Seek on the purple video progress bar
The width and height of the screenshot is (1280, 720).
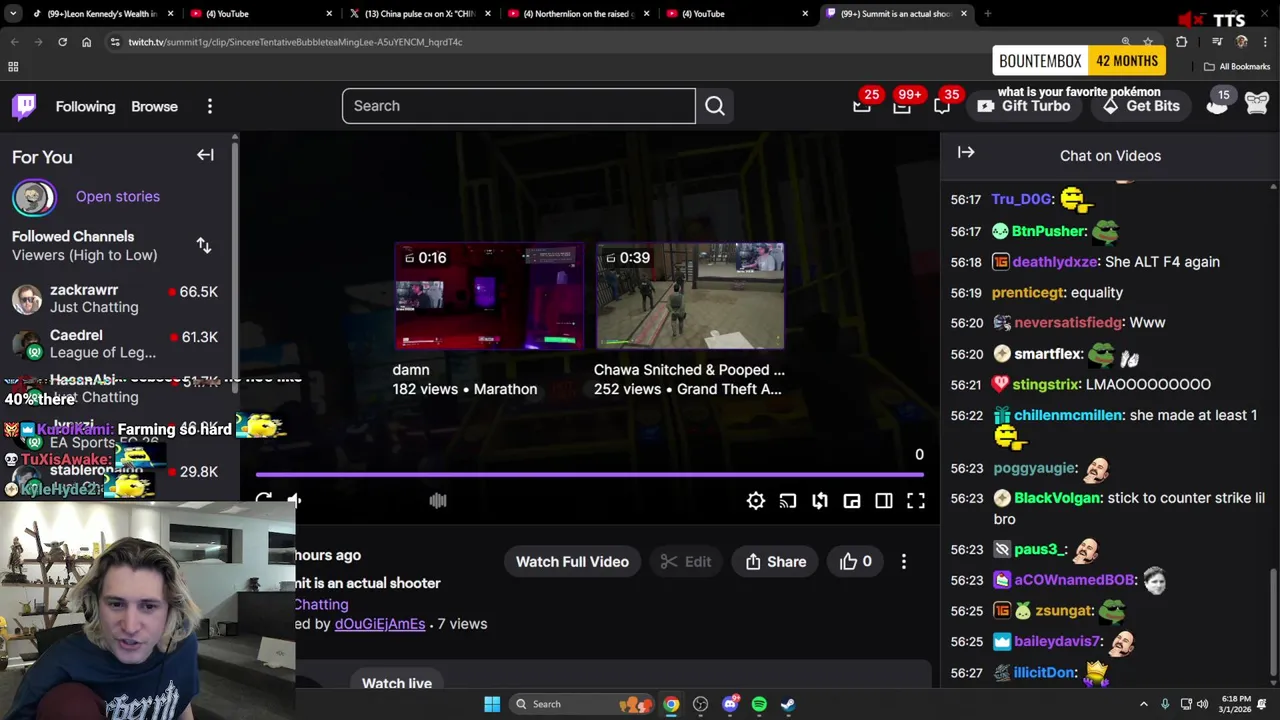point(590,475)
